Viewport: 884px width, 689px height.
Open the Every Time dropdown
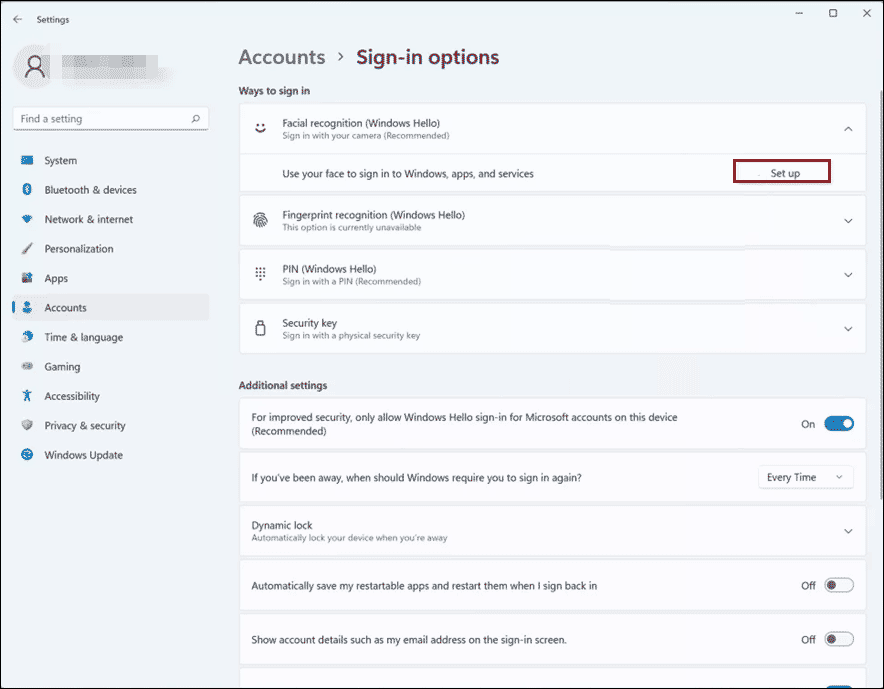pos(806,478)
